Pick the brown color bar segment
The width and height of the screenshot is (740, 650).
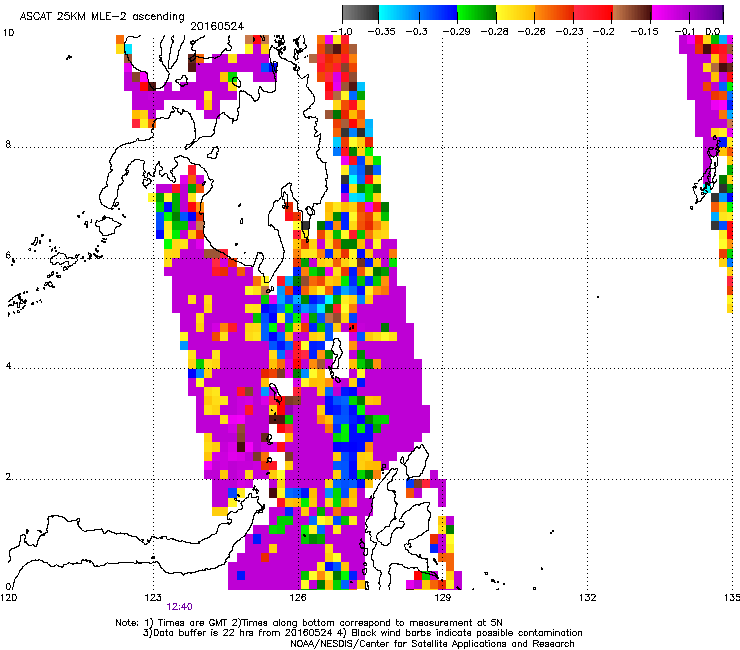click(x=632, y=12)
